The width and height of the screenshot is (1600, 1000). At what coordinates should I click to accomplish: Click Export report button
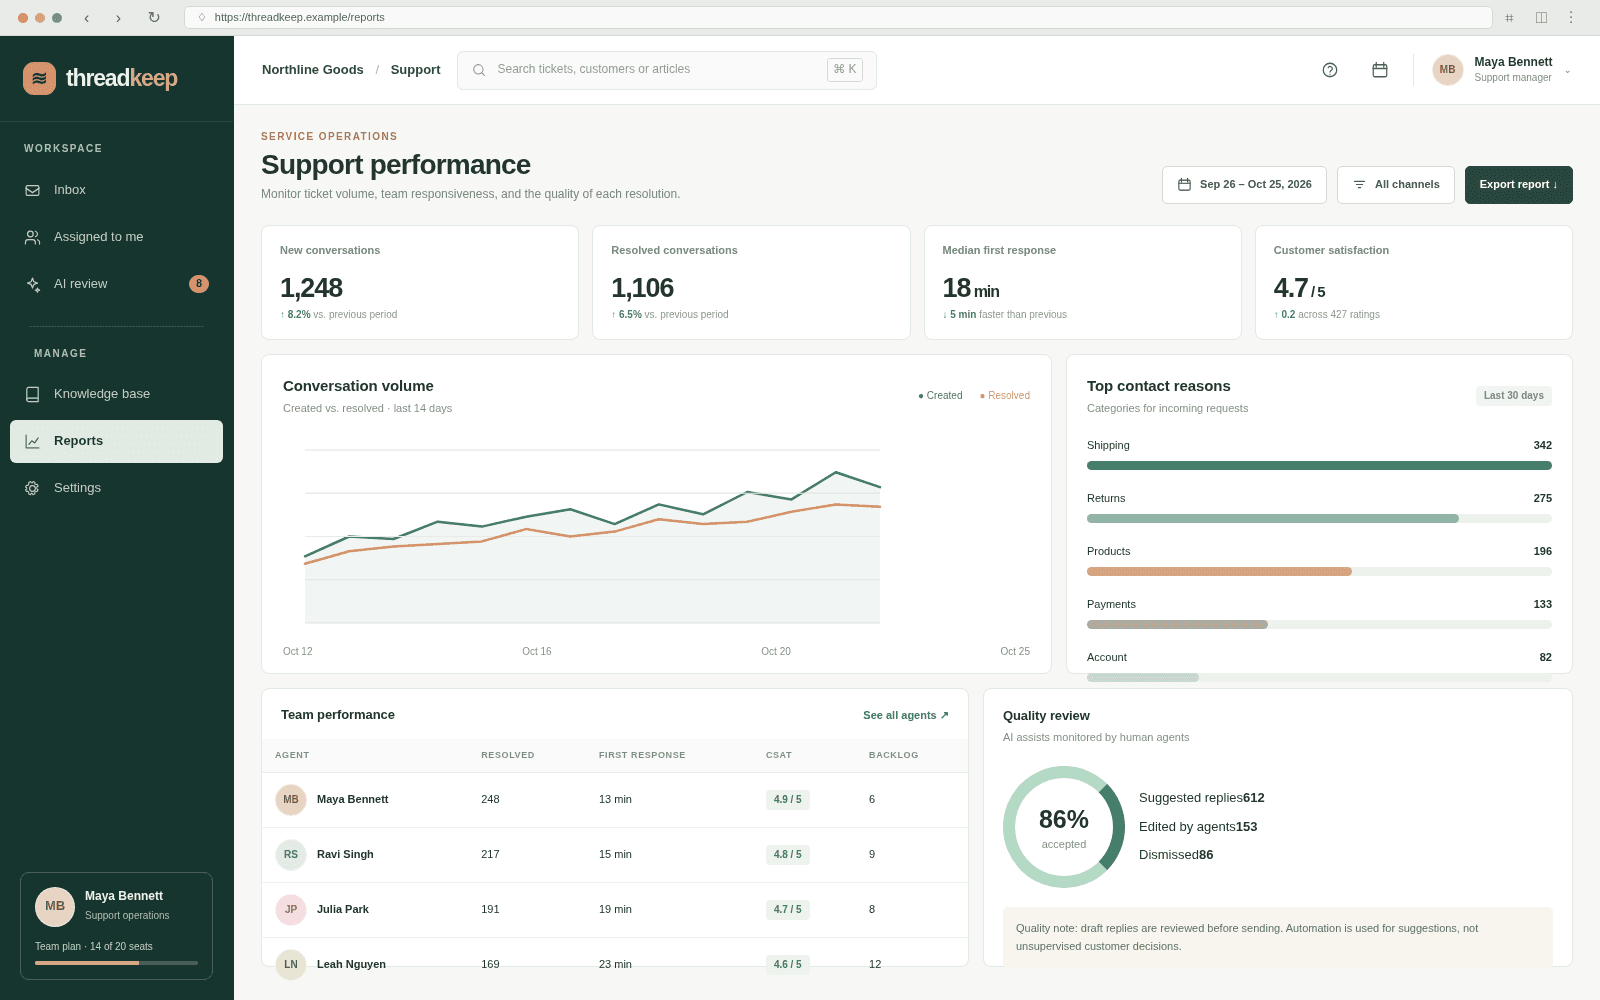click(x=1518, y=185)
